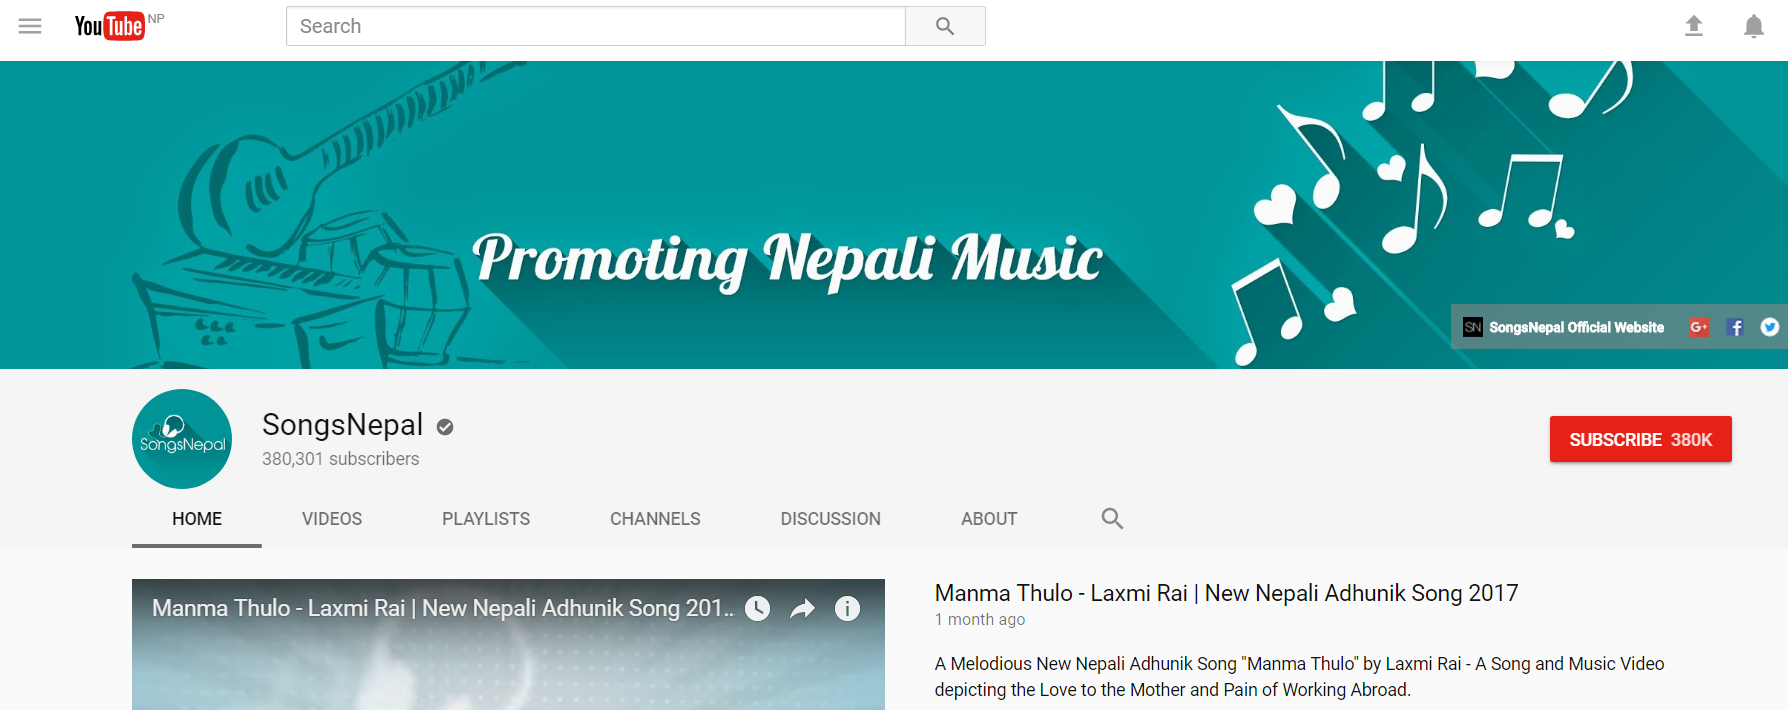The width and height of the screenshot is (1788, 710).
Task: Open SongsNepal Twitter link icon
Action: tap(1770, 327)
